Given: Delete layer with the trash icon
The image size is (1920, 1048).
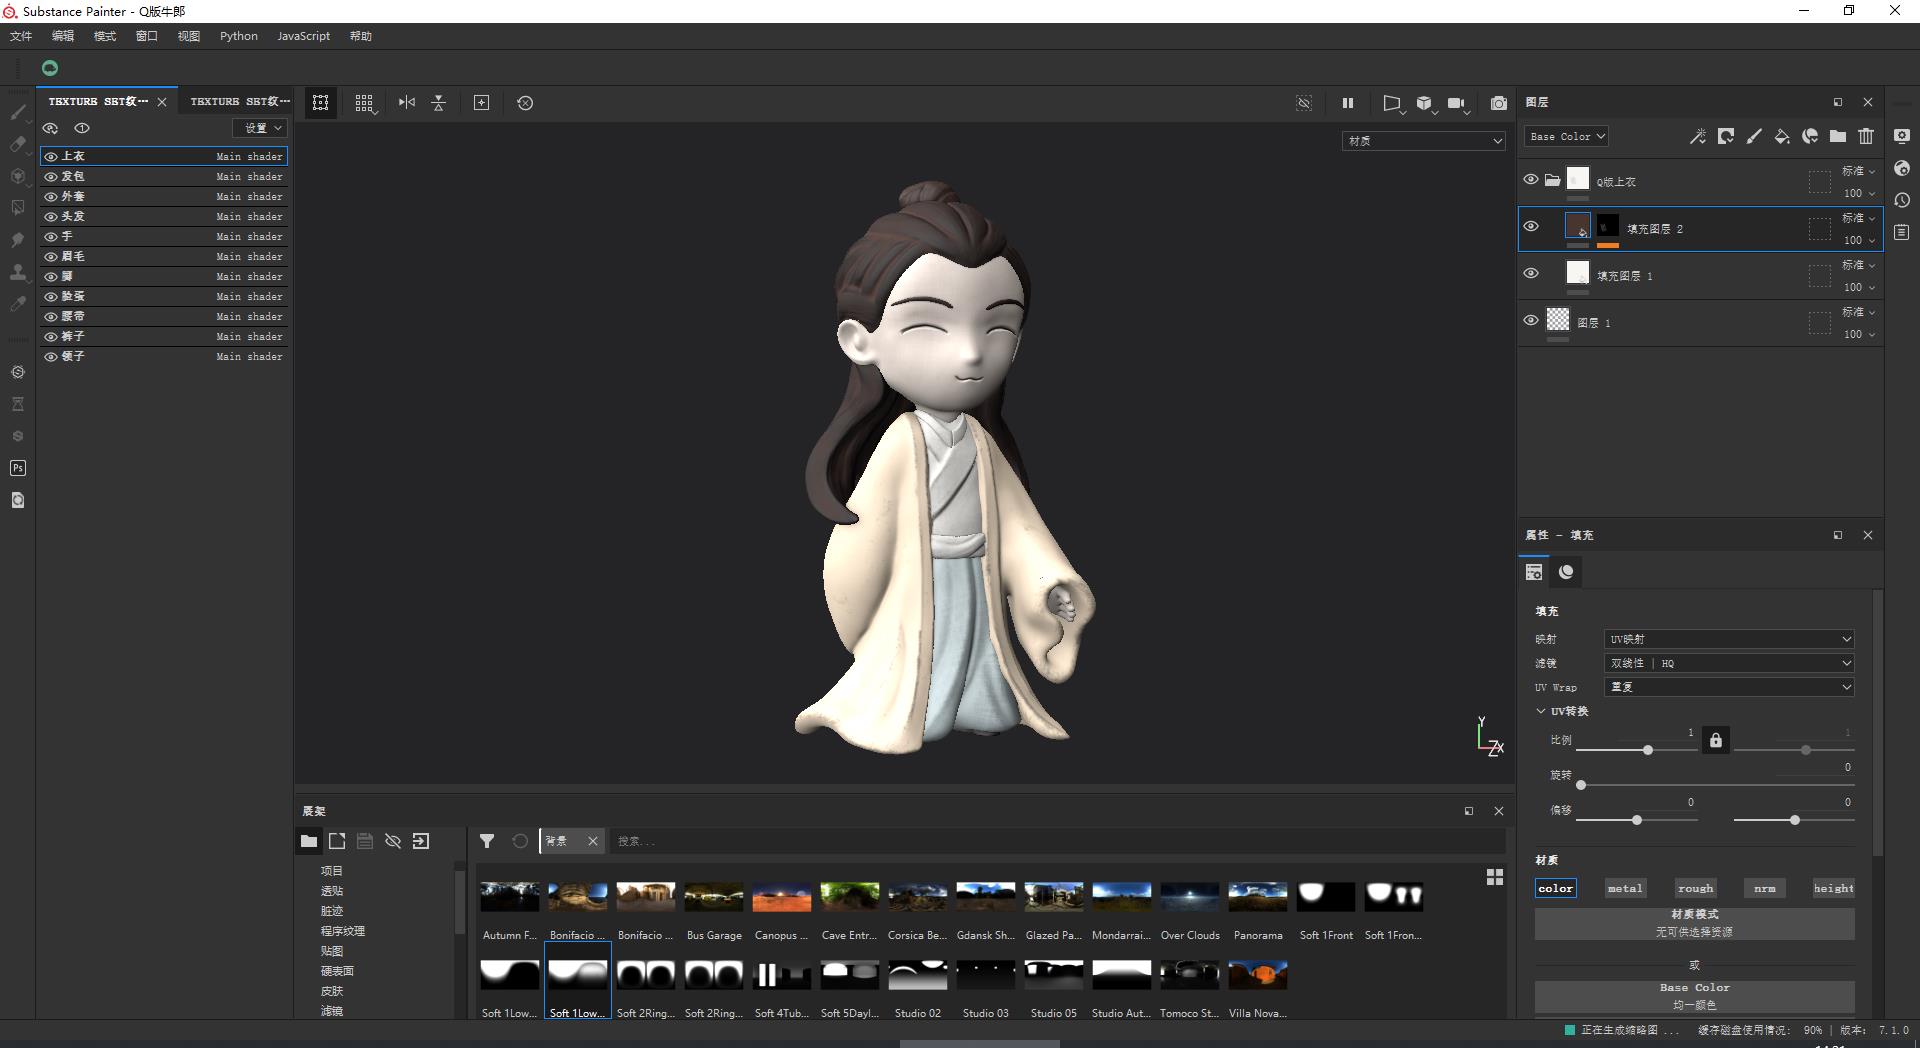Looking at the screenshot, I should (x=1866, y=136).
